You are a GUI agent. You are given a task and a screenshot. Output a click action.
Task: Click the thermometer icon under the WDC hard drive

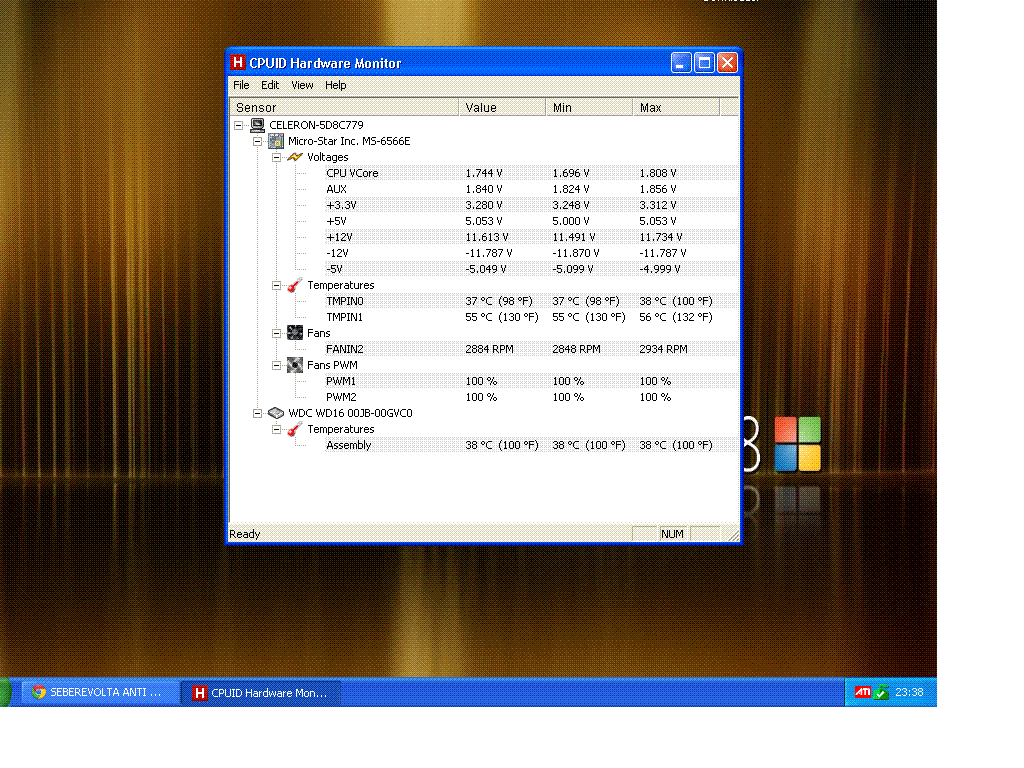click(295, 429)
